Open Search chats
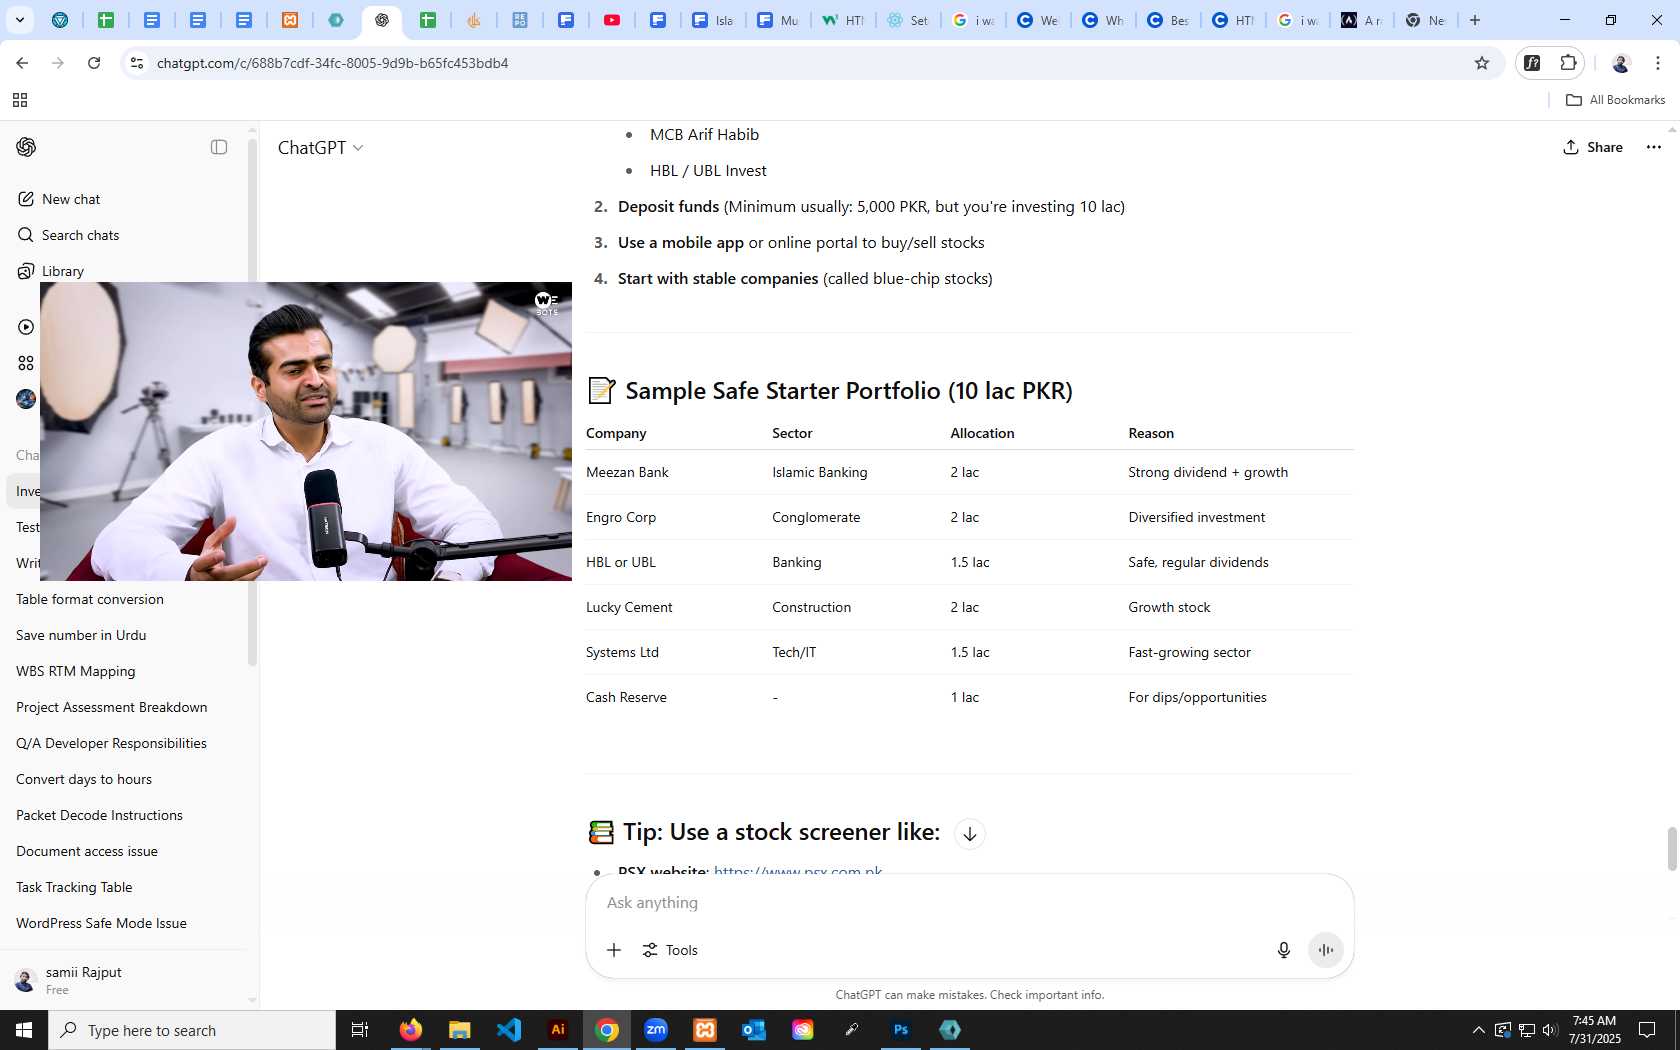The width and height of the screenshot is (1680, 1050). [x=69, y=235]
